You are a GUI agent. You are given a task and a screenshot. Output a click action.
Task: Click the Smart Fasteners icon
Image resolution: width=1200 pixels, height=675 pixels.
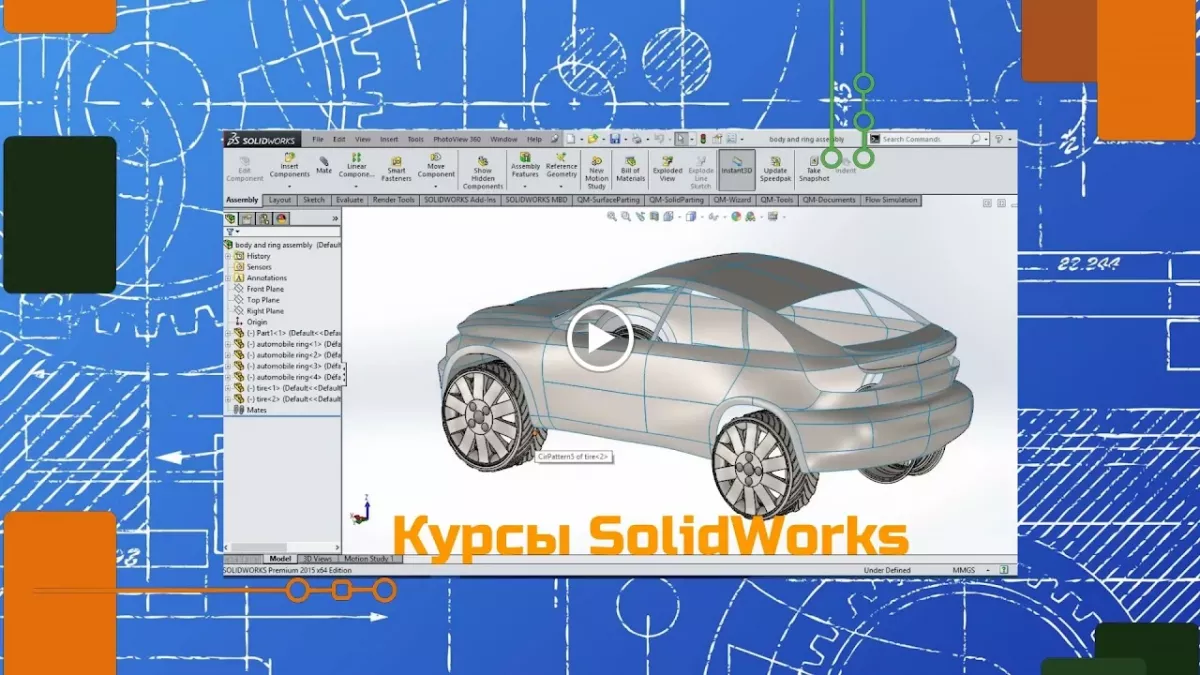coord(396,161)
